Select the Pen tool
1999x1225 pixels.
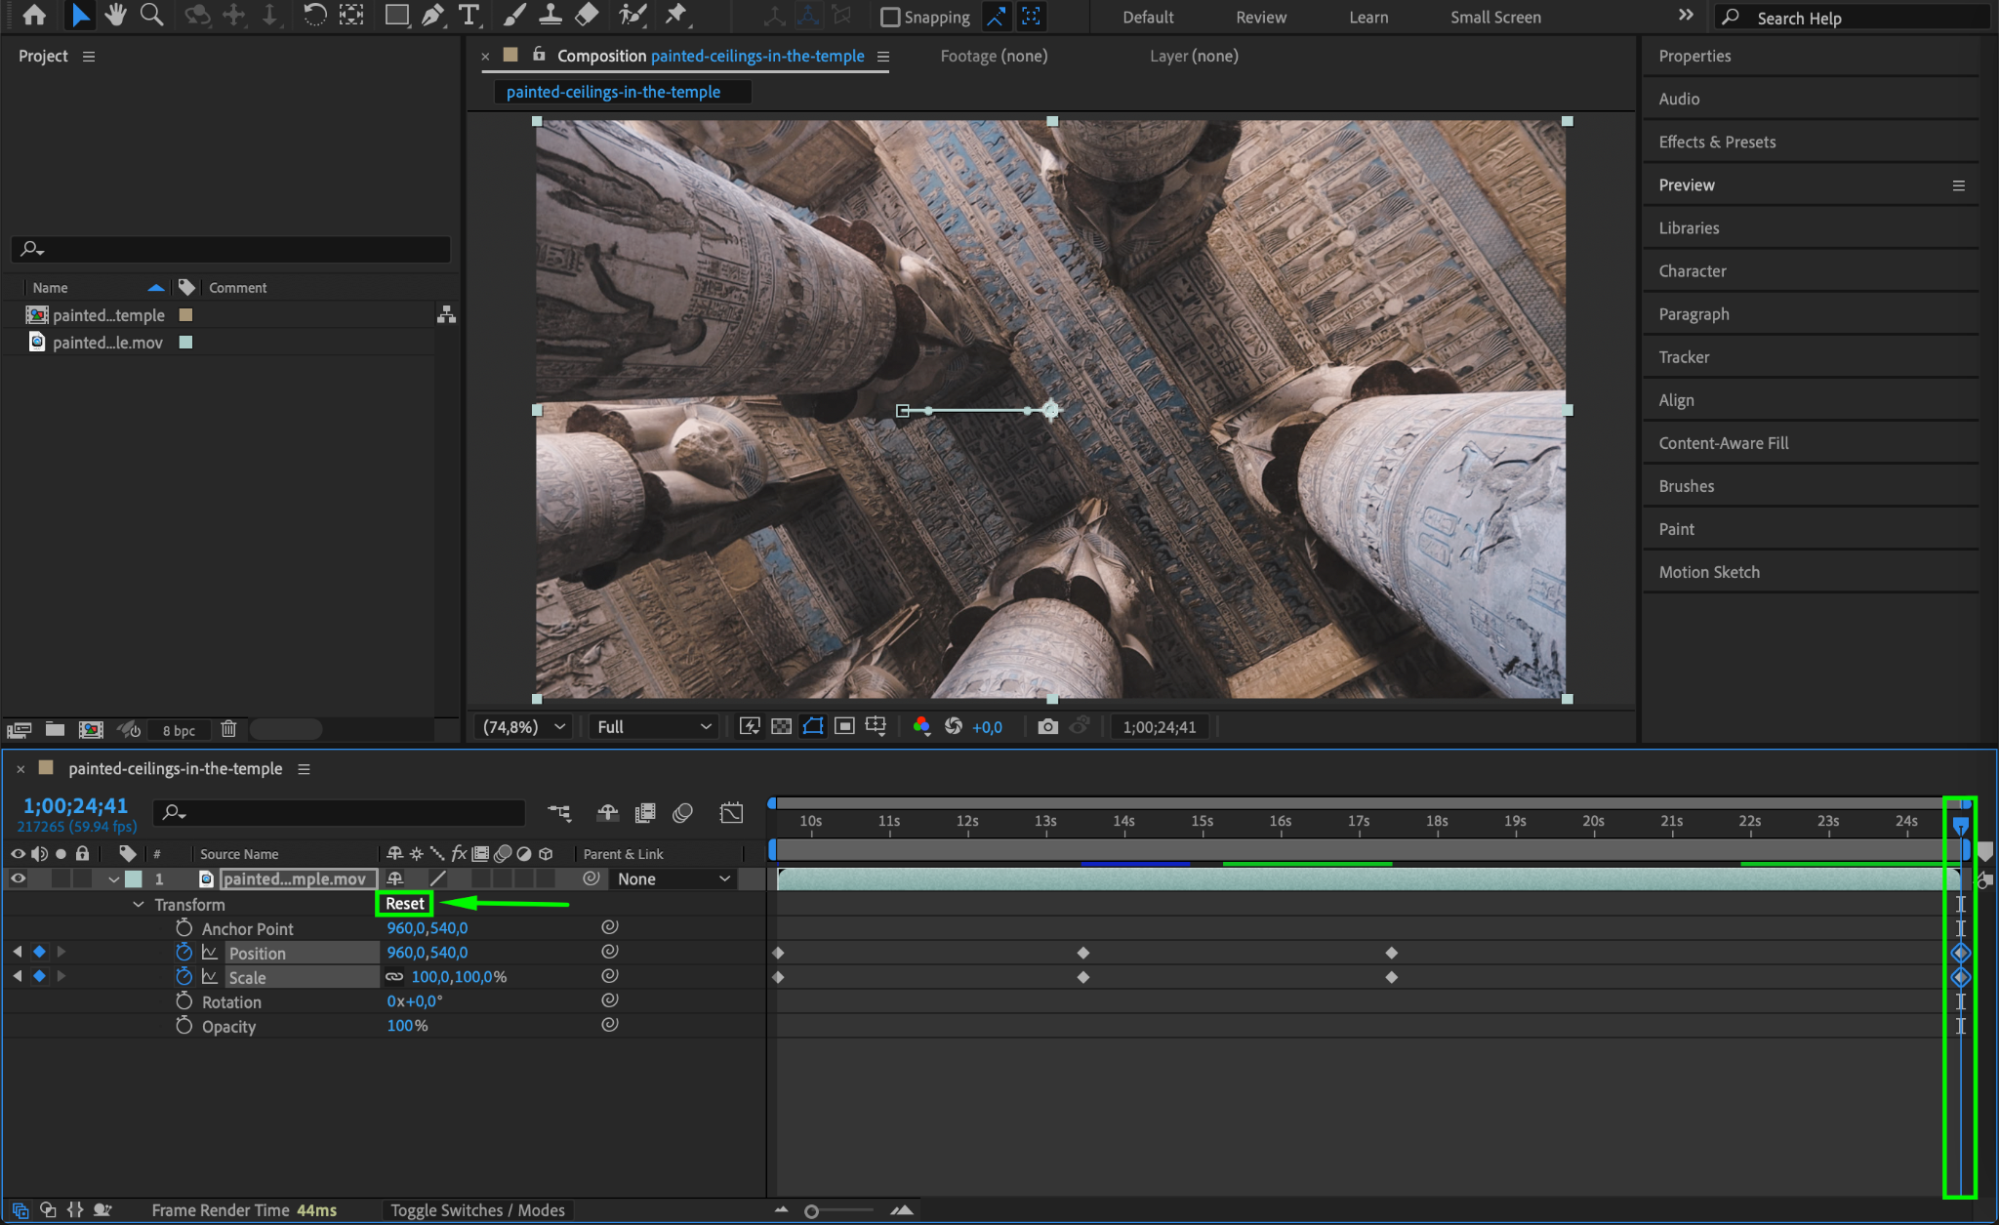coord(432,15)
